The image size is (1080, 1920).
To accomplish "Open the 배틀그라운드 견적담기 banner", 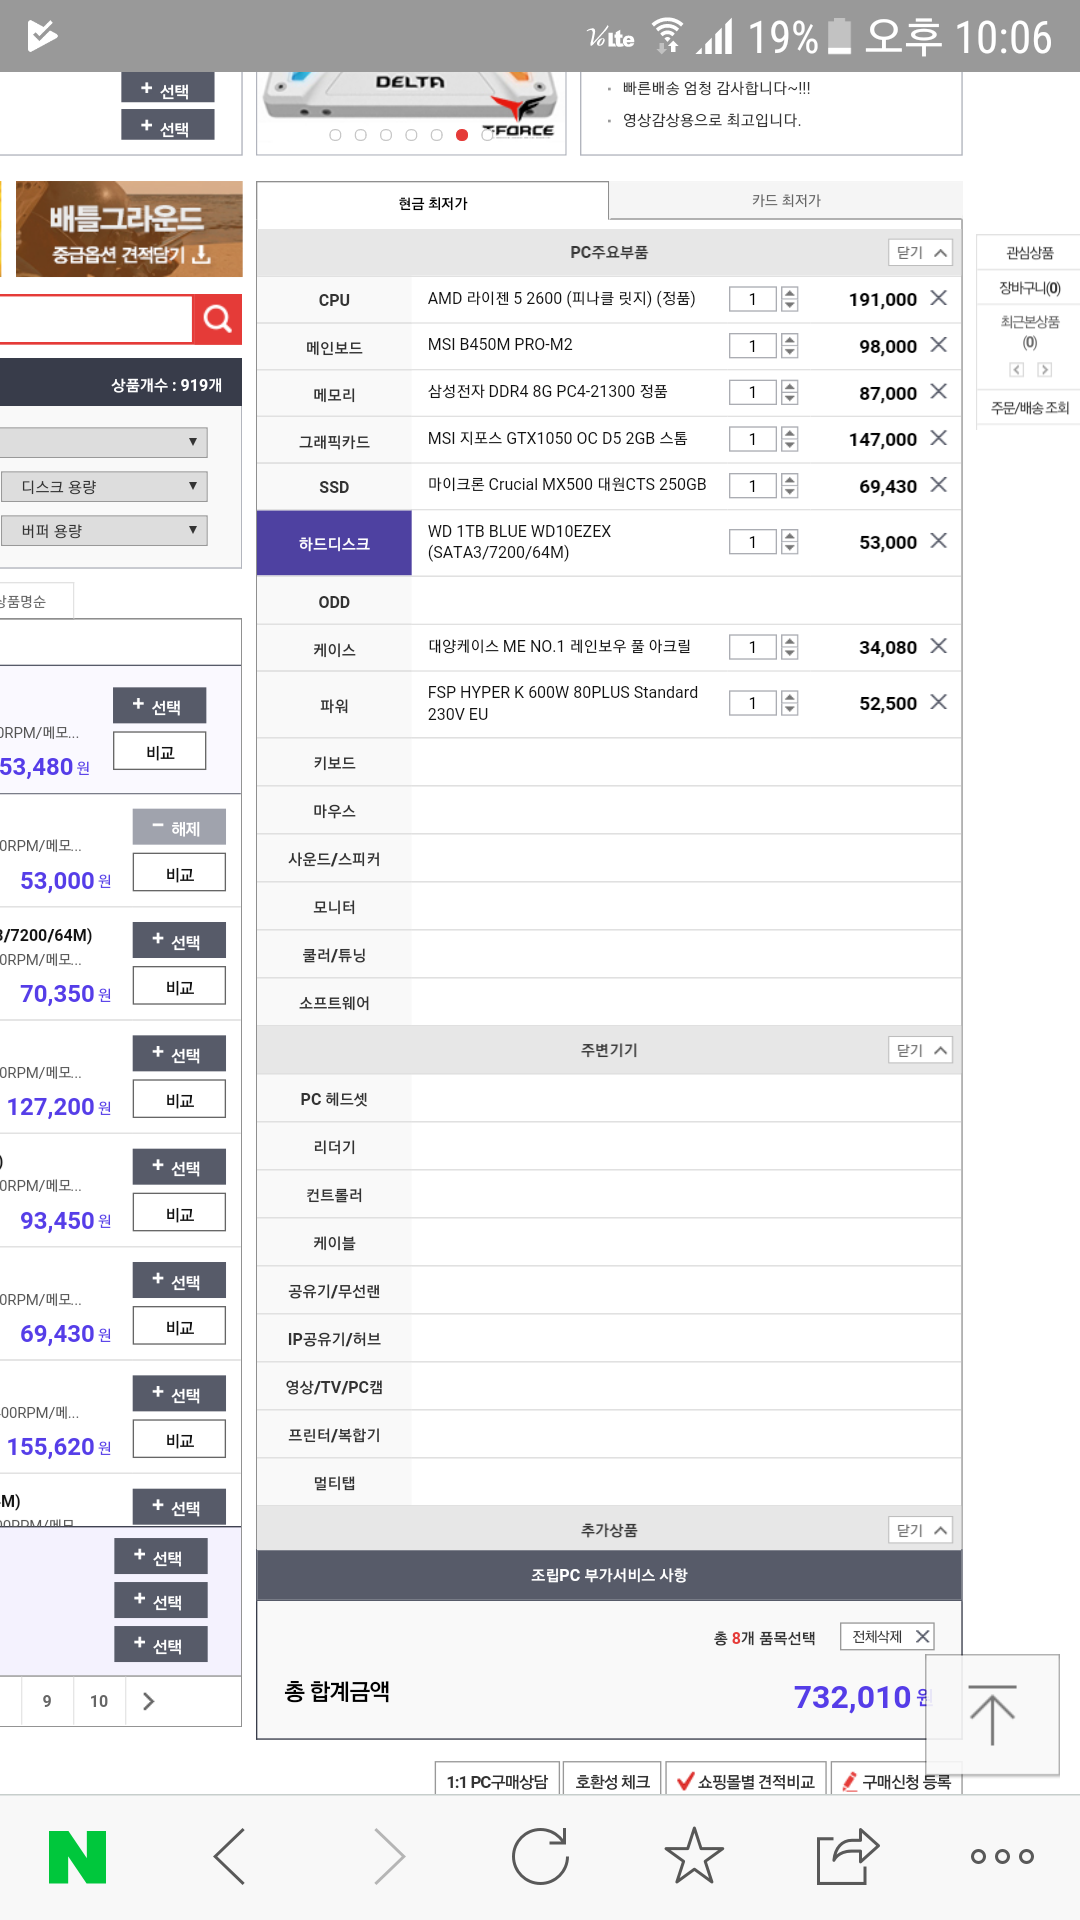I will 129,229.
